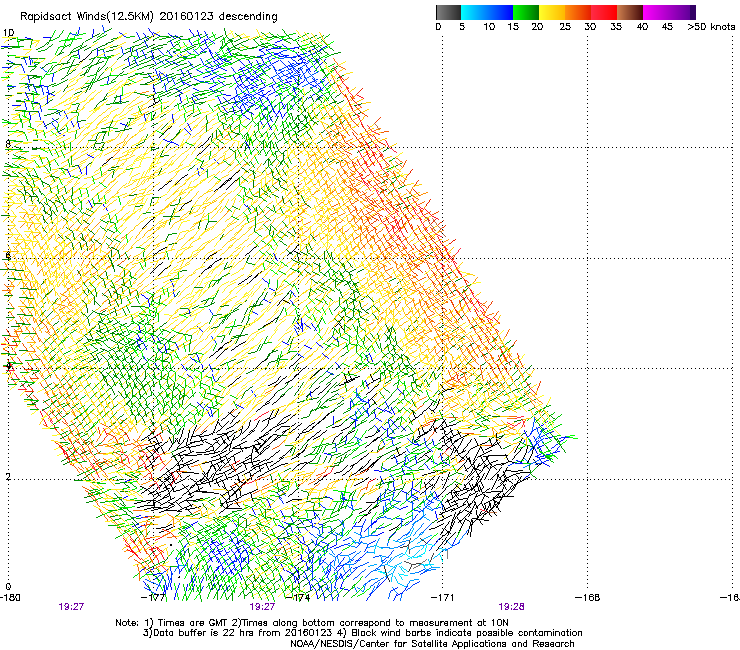The width and height of the screenshot is (740, 650).
Task: Click the purple "19:28" time label
Action: click(x=512, y=607)
